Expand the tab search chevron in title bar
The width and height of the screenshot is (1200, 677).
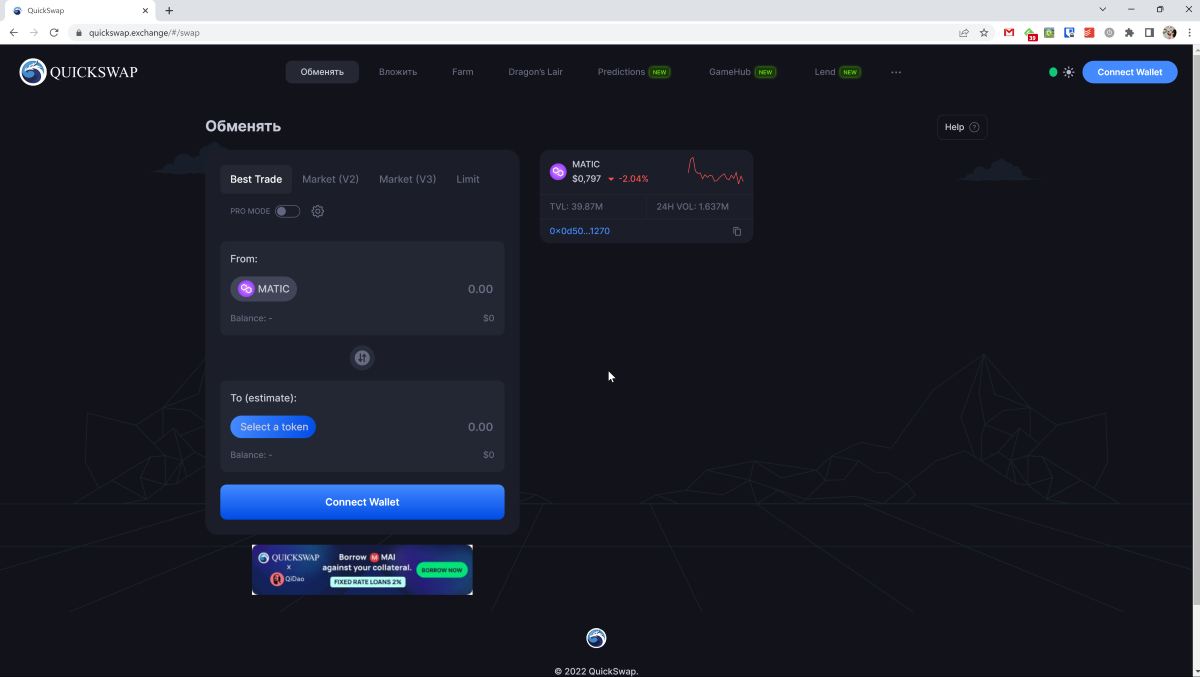coord(1103,9)
